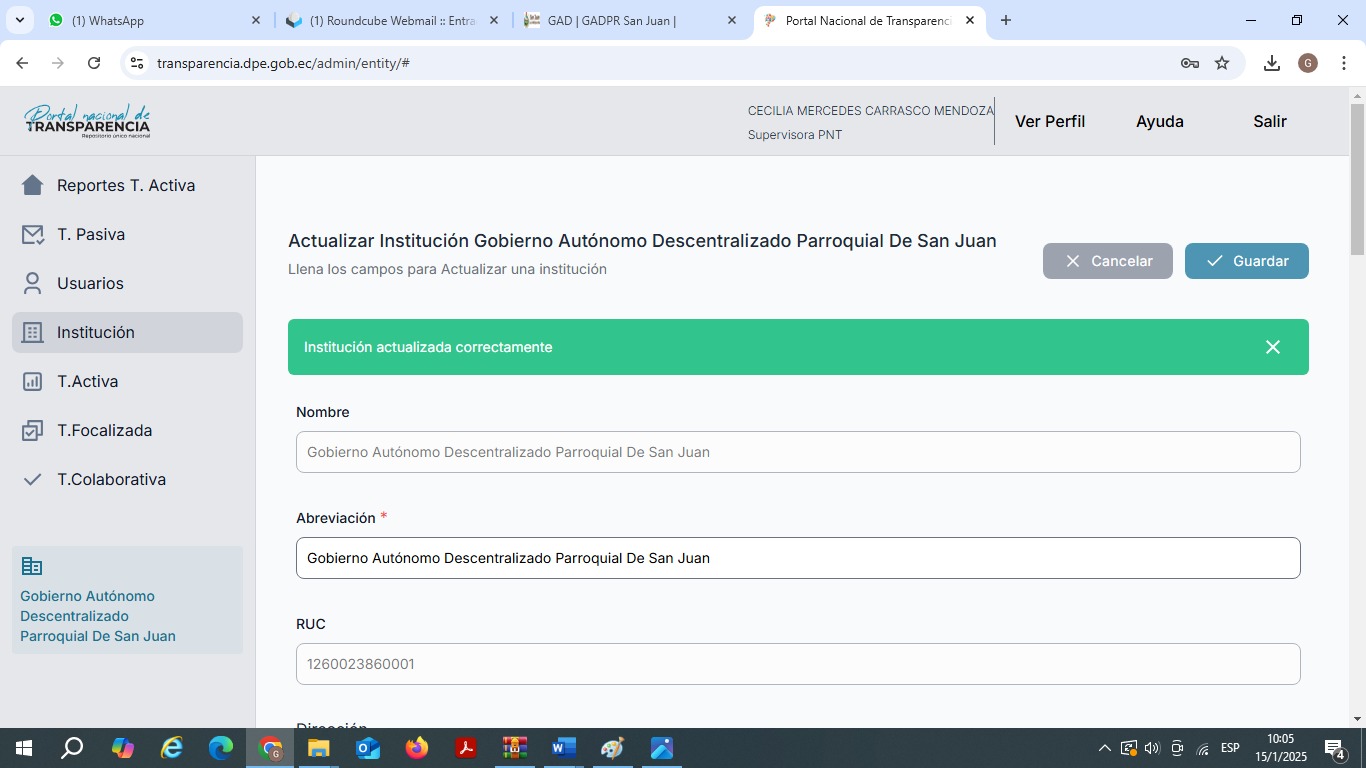Select the T.Activa chart icon
Image resolution: width=1366 pixels, height=768 pixels.
click(x=33, y=381)
